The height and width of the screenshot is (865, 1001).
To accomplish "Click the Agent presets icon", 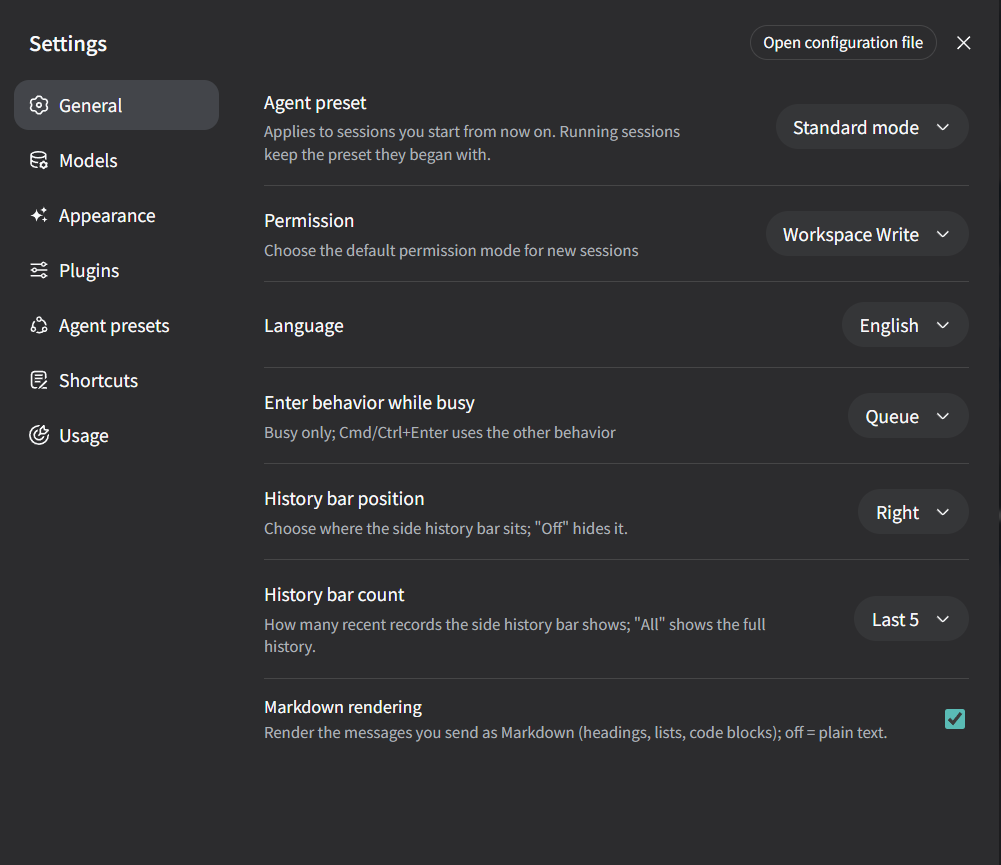I will pos(39,326).
